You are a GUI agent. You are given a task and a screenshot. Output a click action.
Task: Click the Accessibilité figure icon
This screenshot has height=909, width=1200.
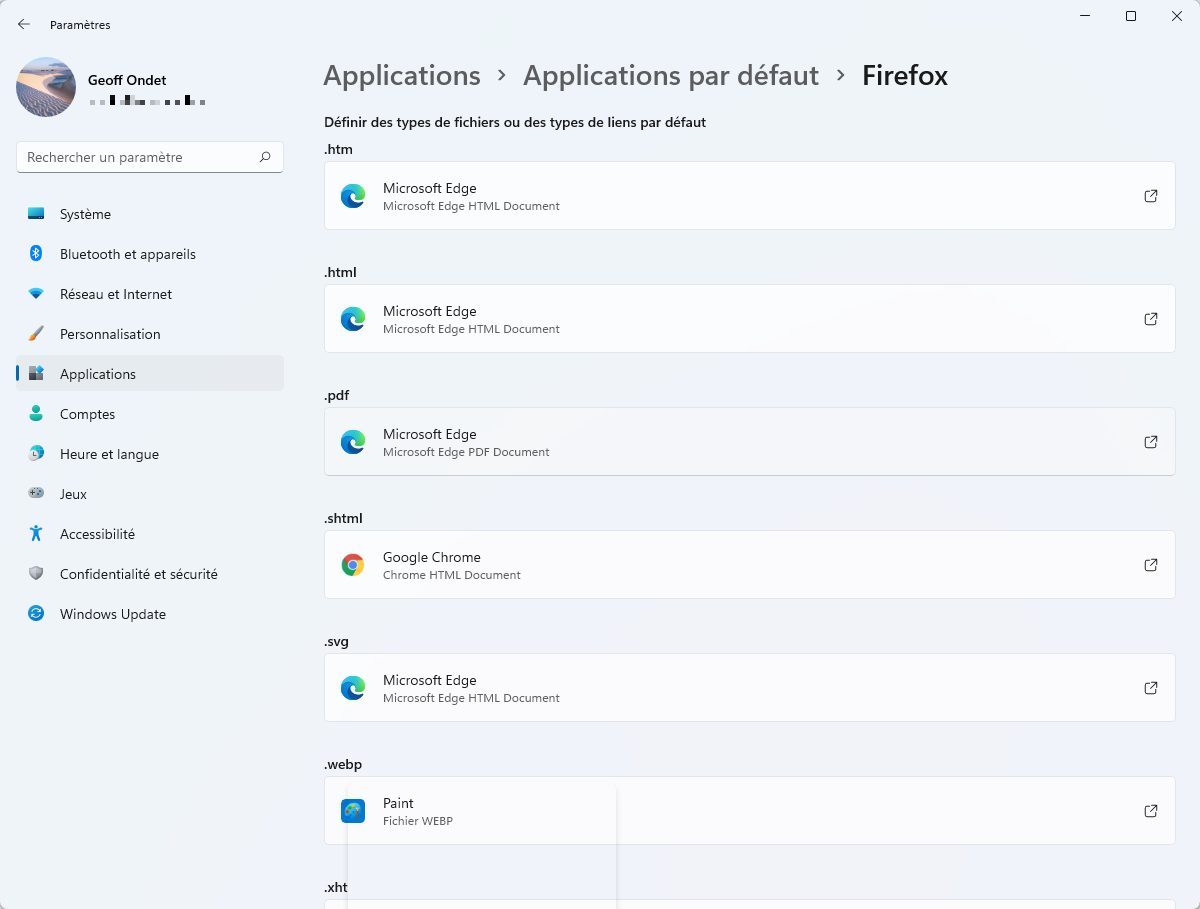pyautogui.click(x=36, y=534)
